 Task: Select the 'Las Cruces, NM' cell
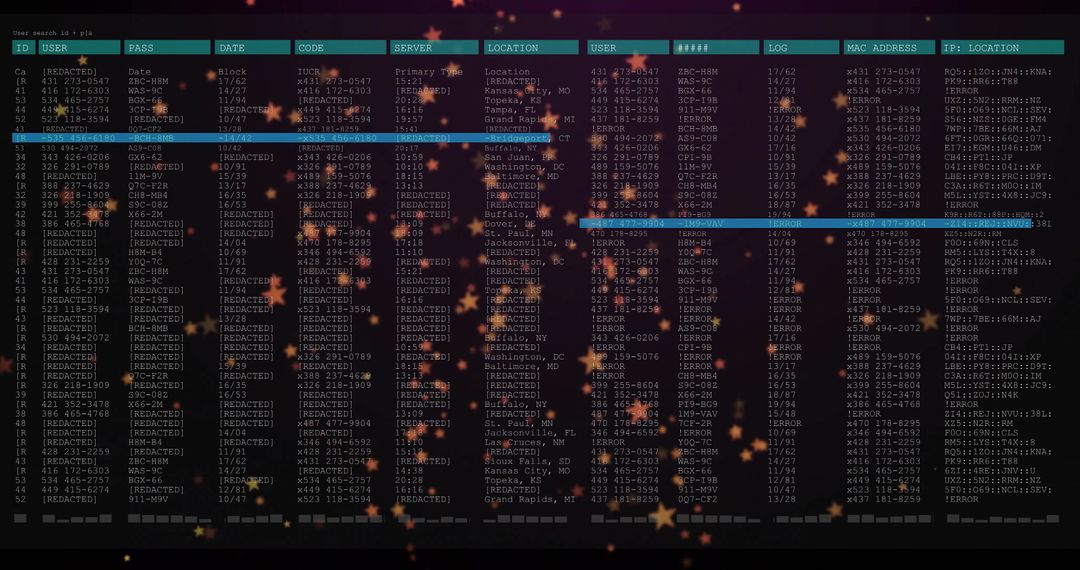(524, 443)
